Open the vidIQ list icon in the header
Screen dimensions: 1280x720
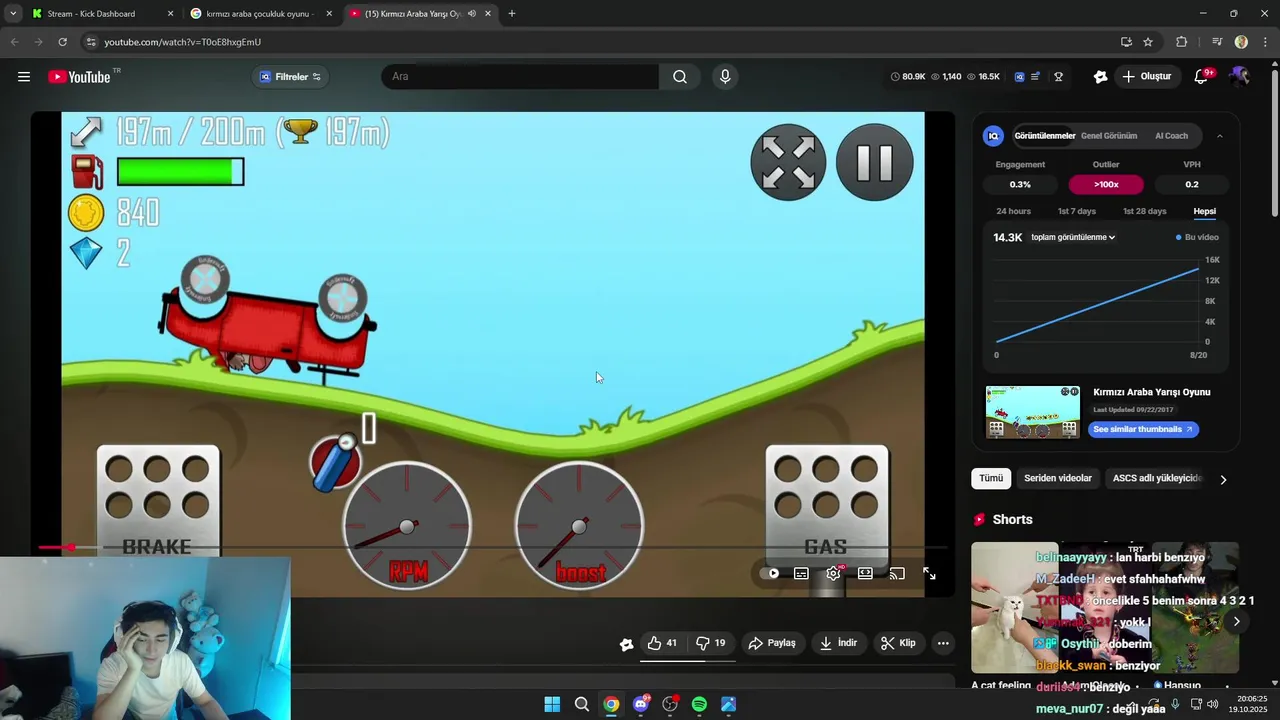point(1036,77)
